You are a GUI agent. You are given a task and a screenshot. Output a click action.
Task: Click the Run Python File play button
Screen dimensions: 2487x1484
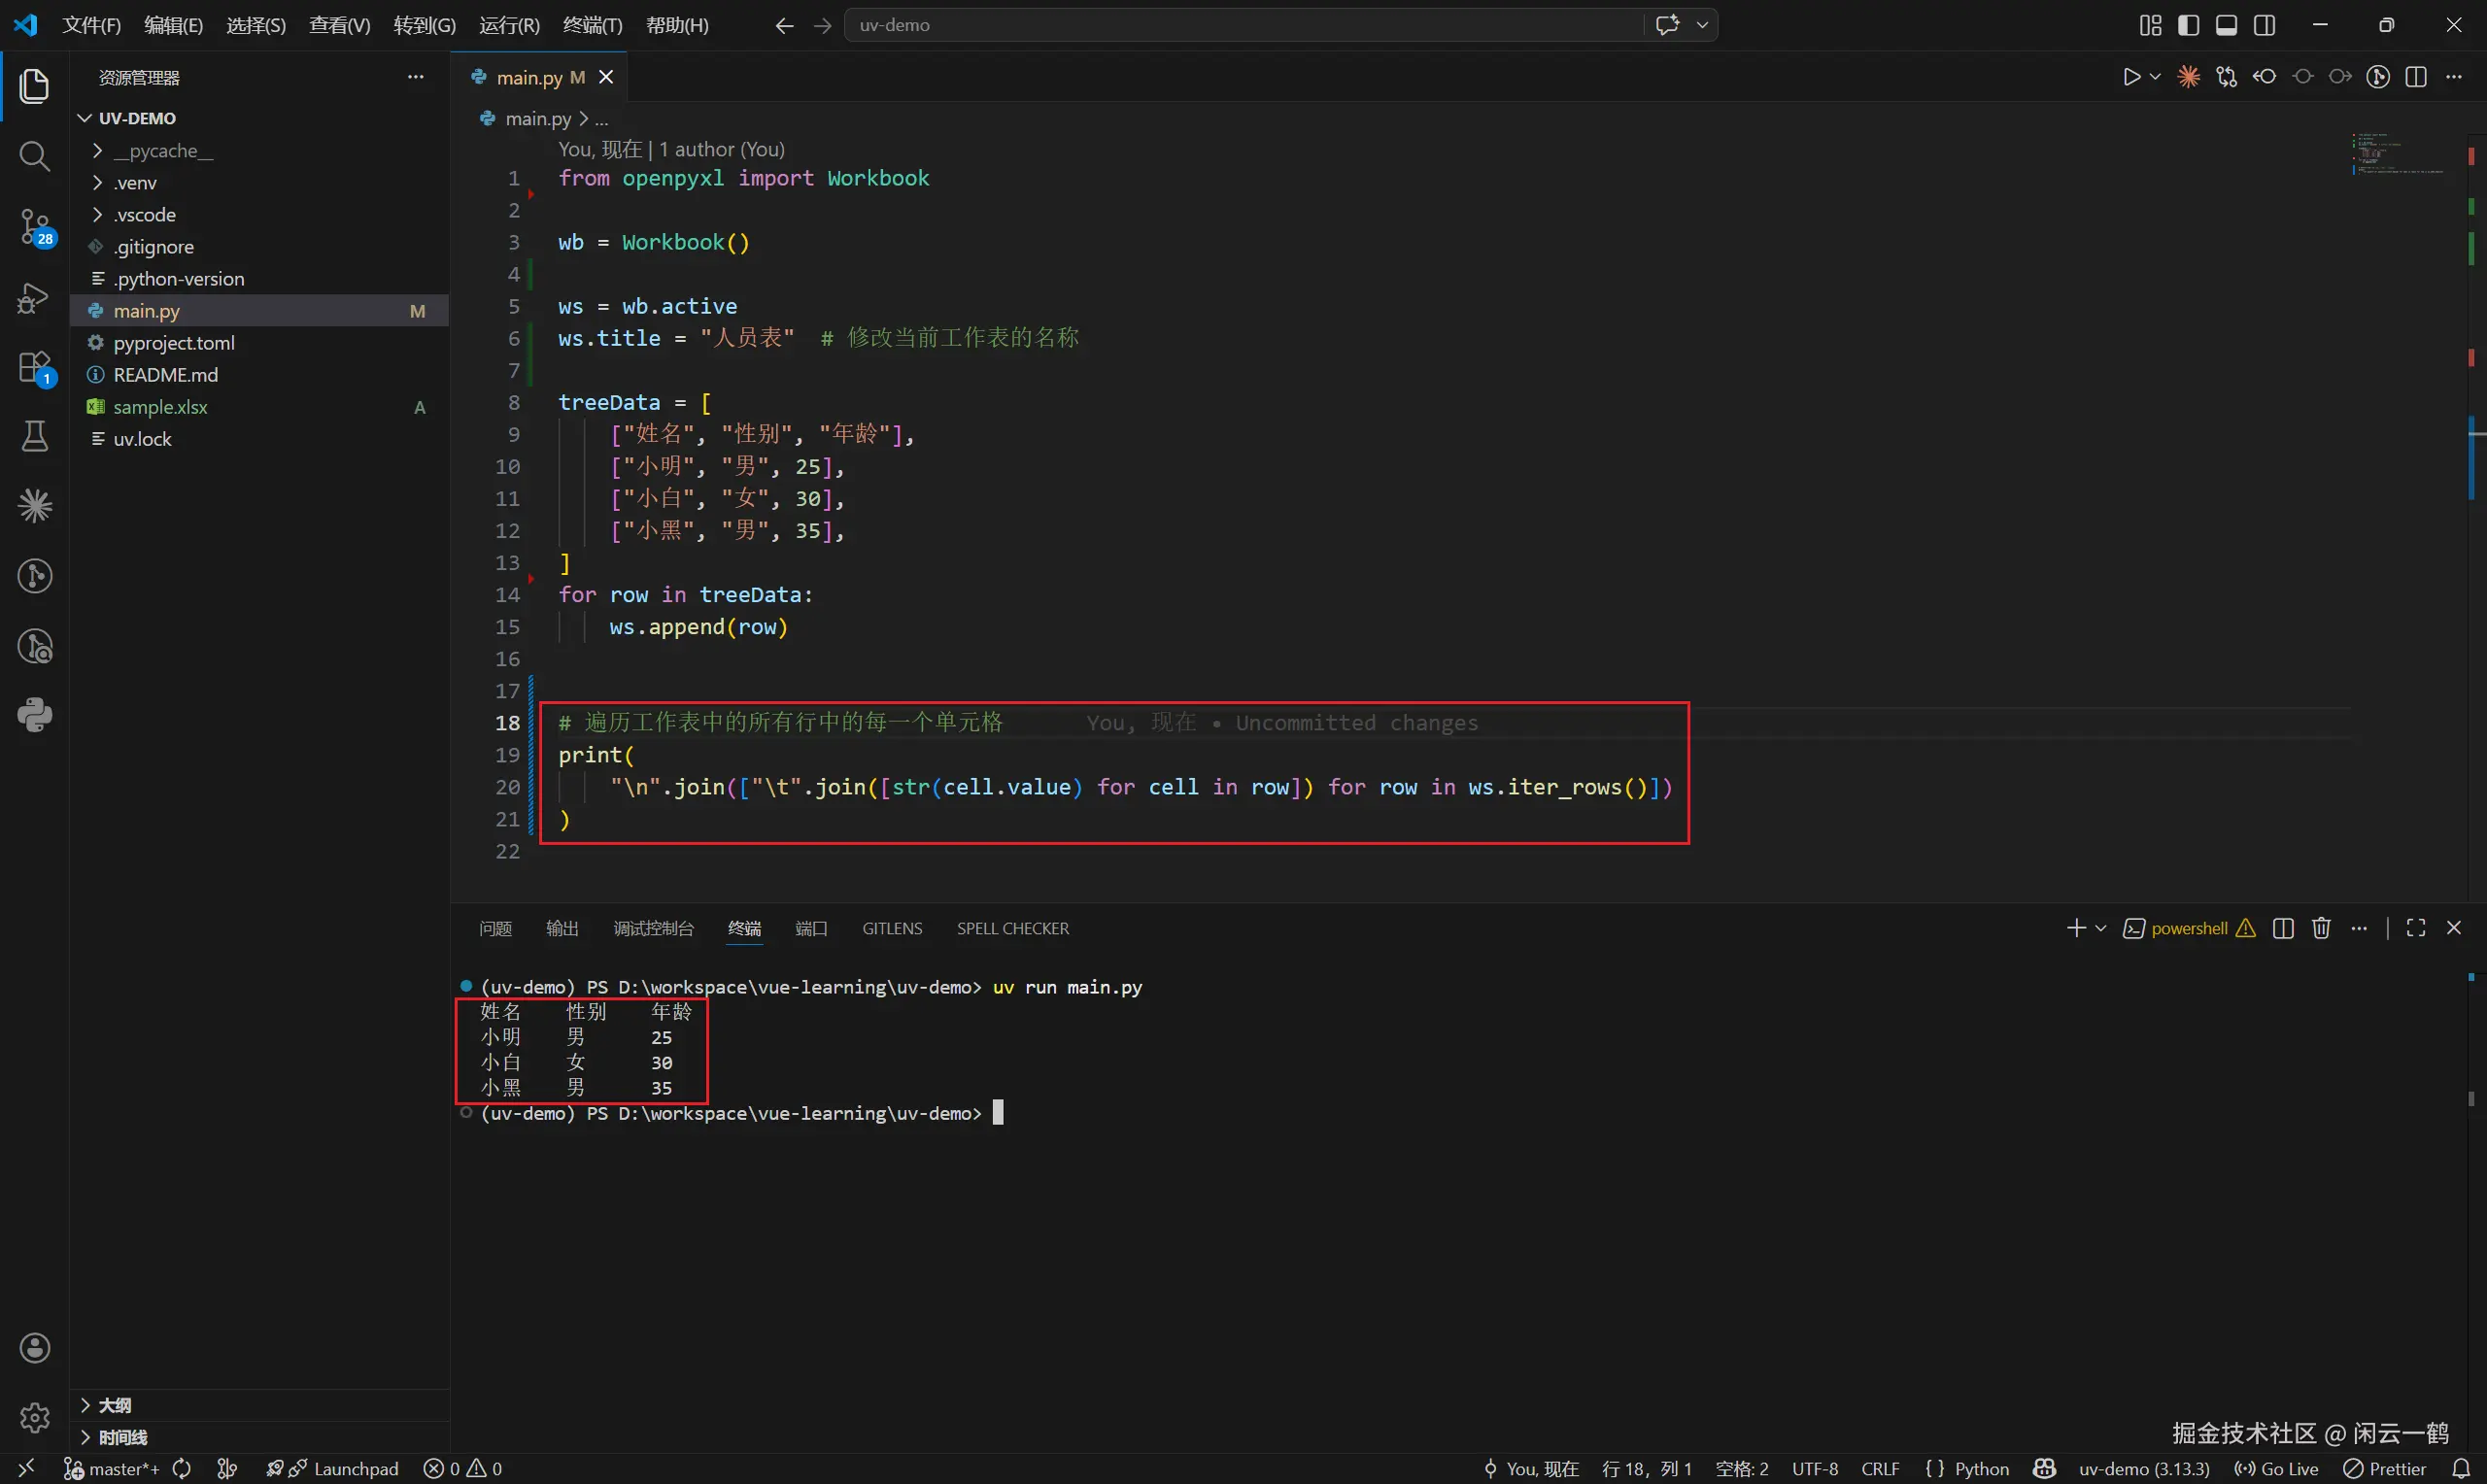pos(2131,77)
